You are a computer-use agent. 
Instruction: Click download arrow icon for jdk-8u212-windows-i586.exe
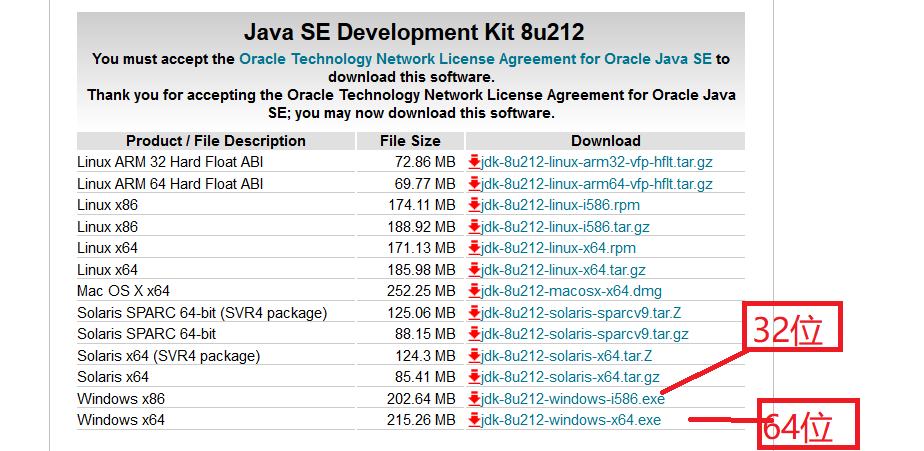tap(474, 399)
